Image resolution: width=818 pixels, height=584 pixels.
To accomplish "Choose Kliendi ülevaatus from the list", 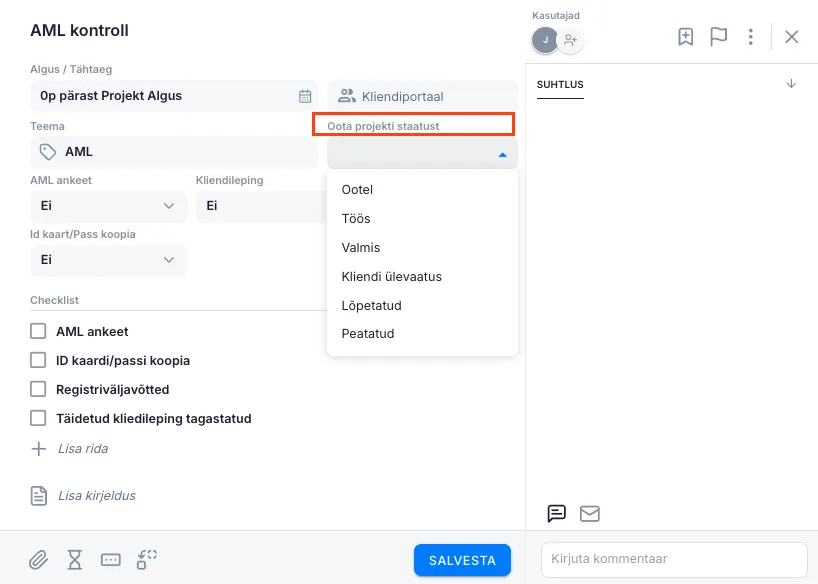I will [391, 276].
